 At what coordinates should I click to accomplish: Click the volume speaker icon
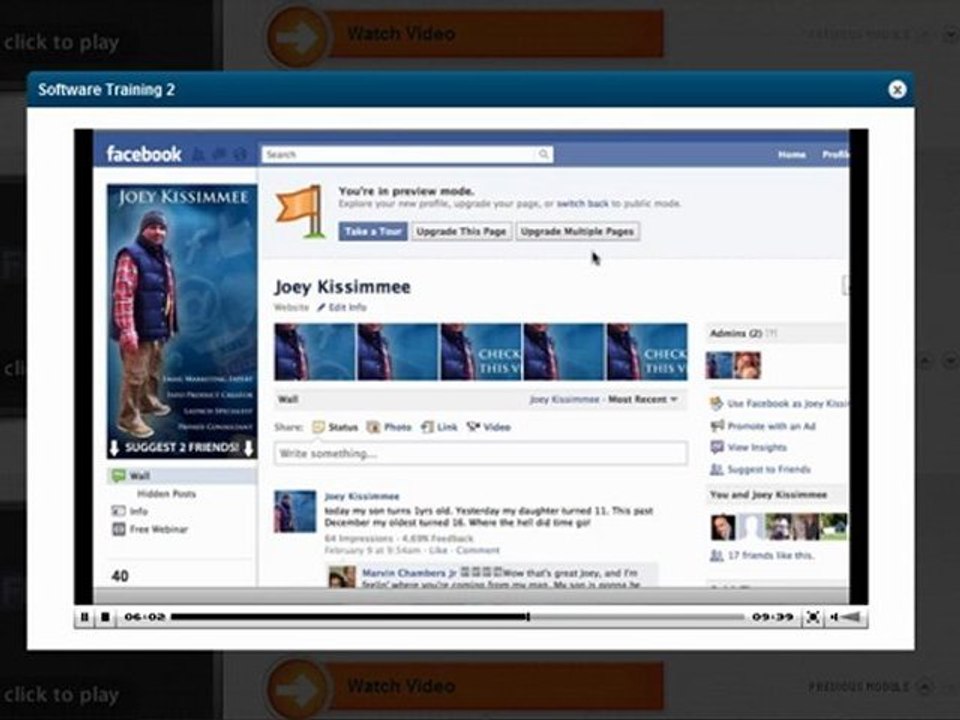pos(846,617)
